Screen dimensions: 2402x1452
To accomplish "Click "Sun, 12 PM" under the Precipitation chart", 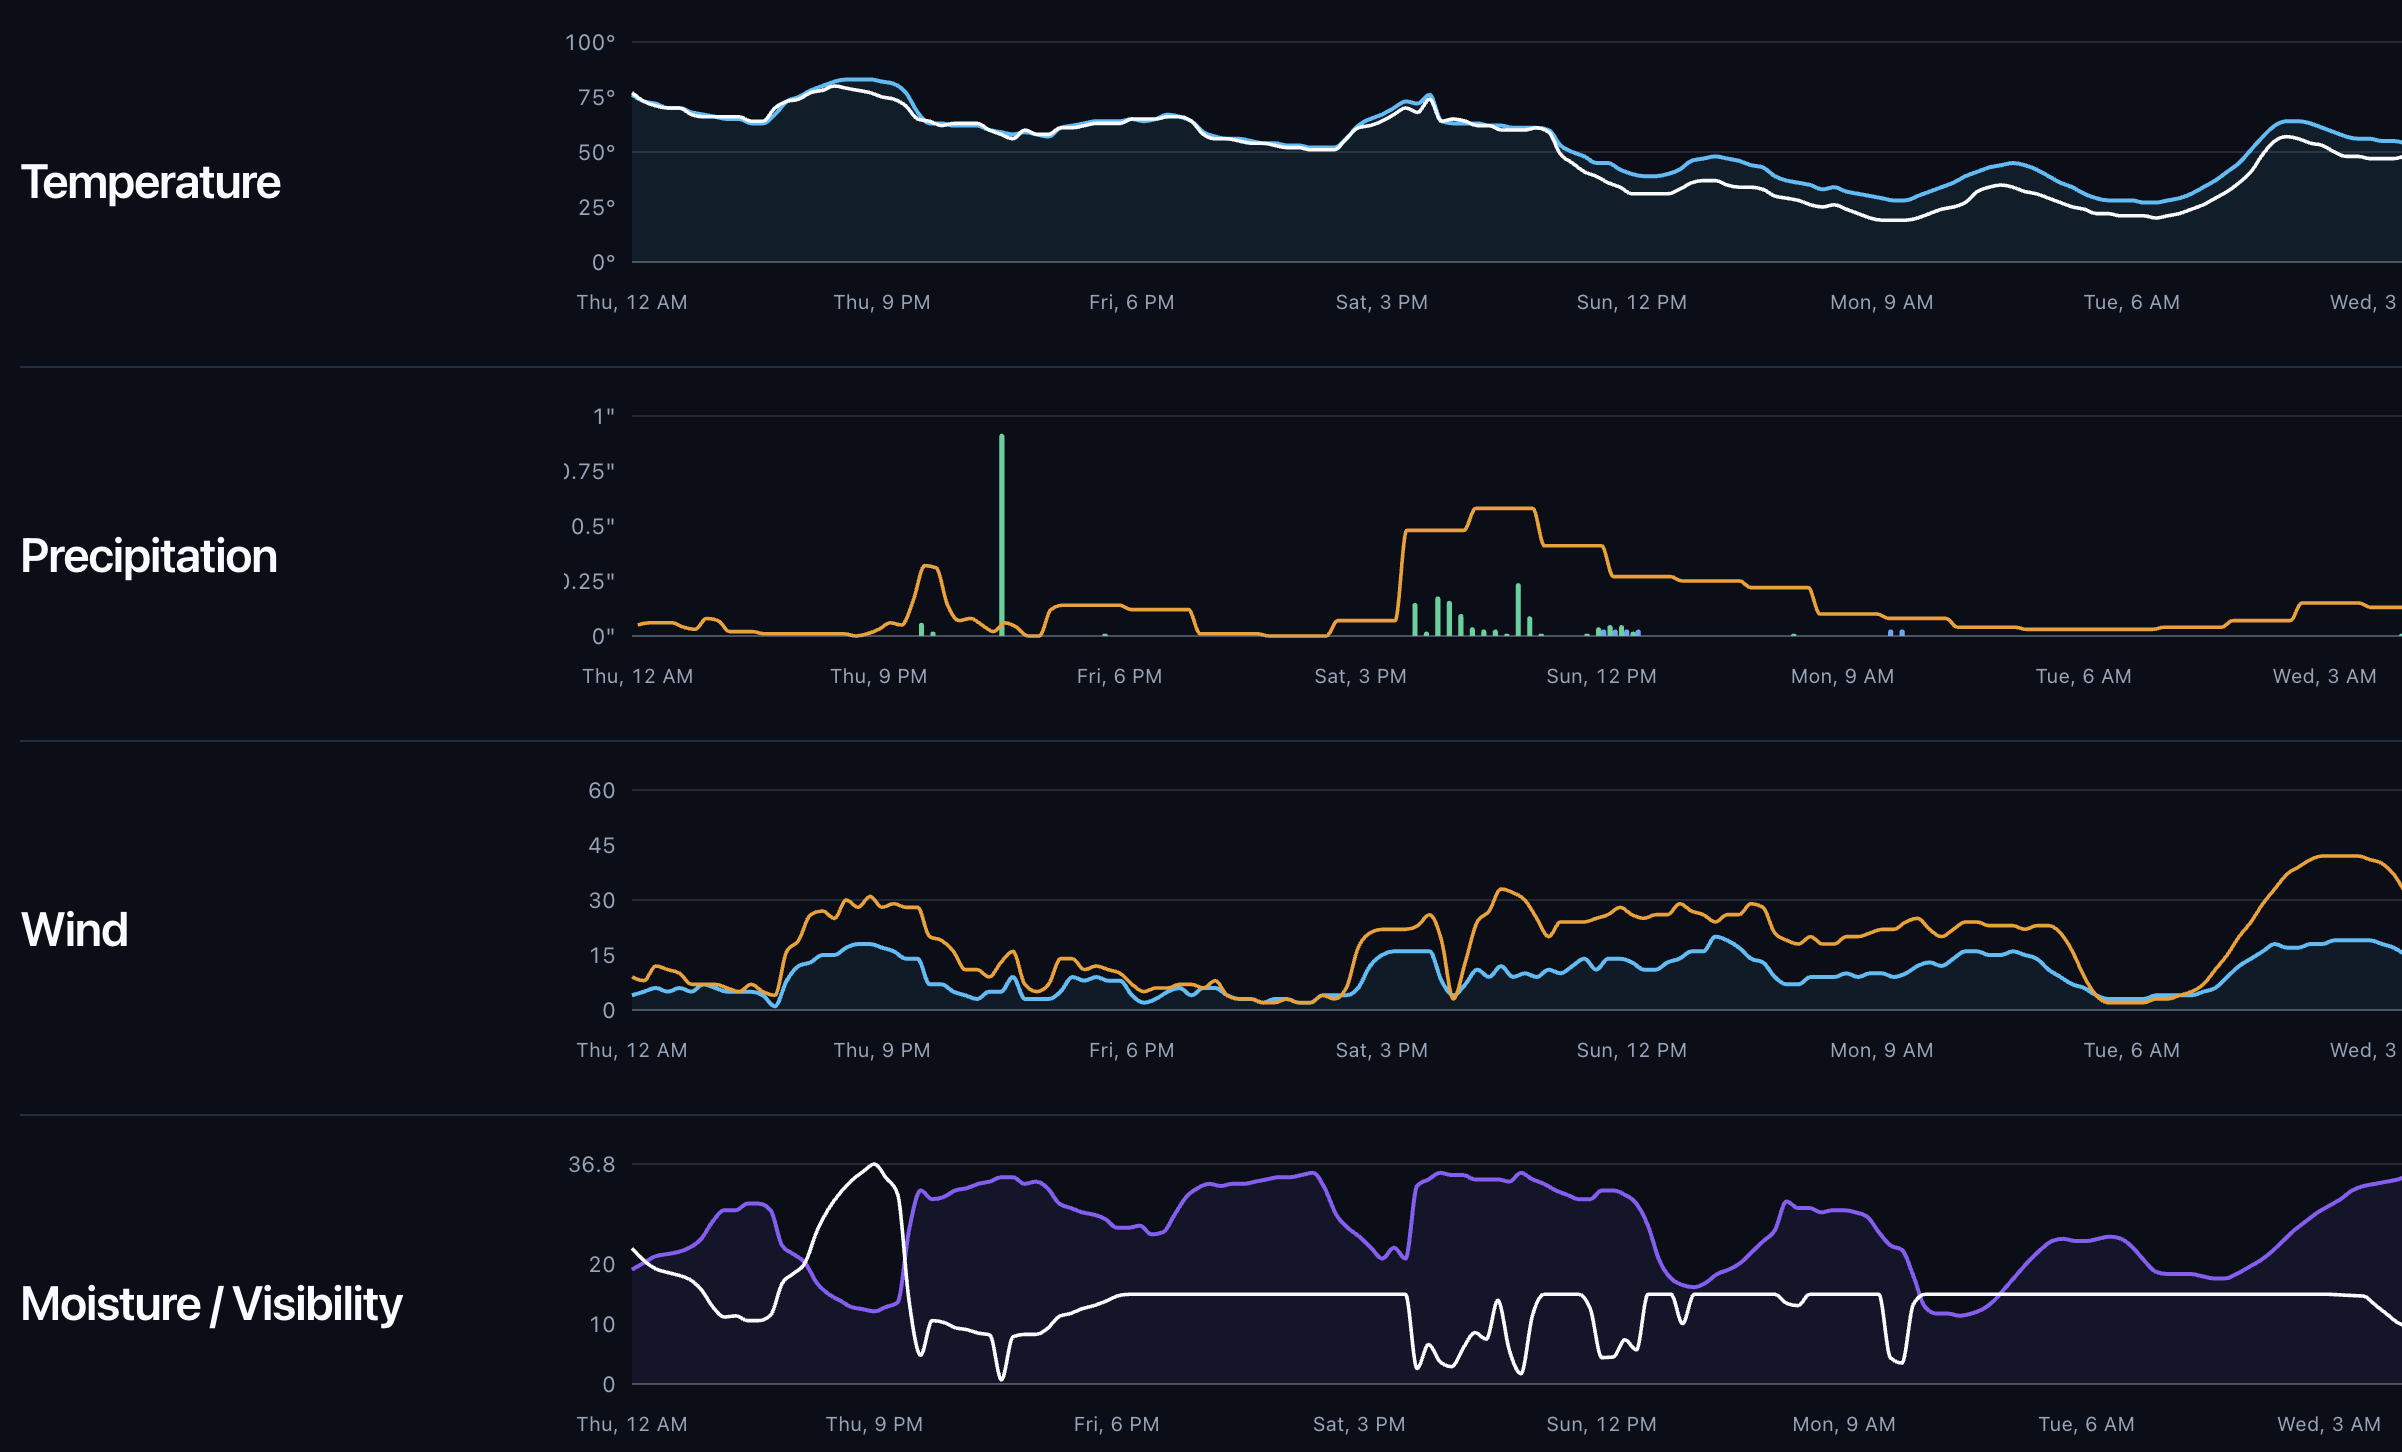I will tap(1602, 676).
